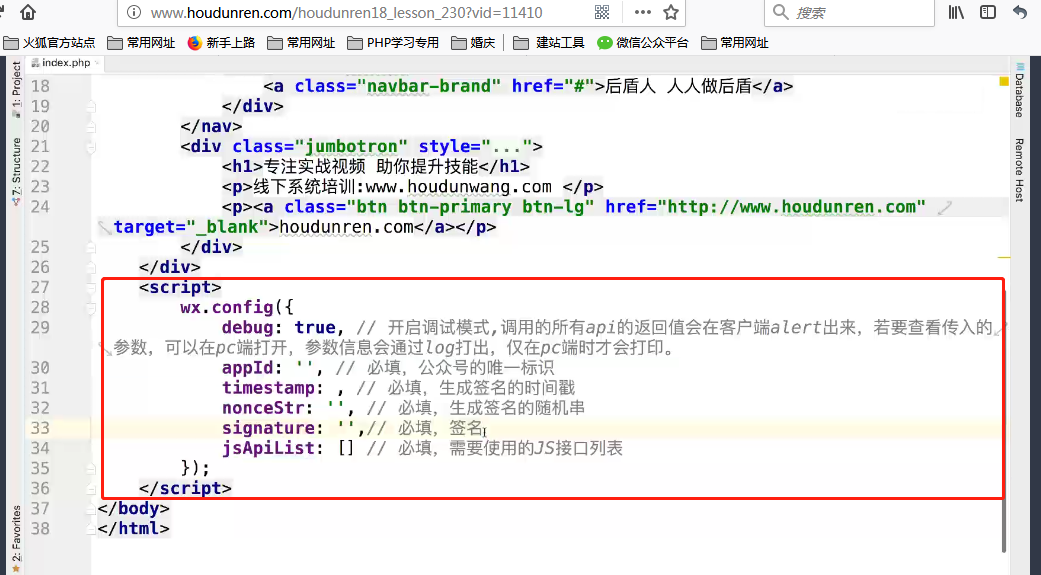Open the 2: Favorites tool window
Viewport: 1041px width, 575px height.
[x=17, y=538]
